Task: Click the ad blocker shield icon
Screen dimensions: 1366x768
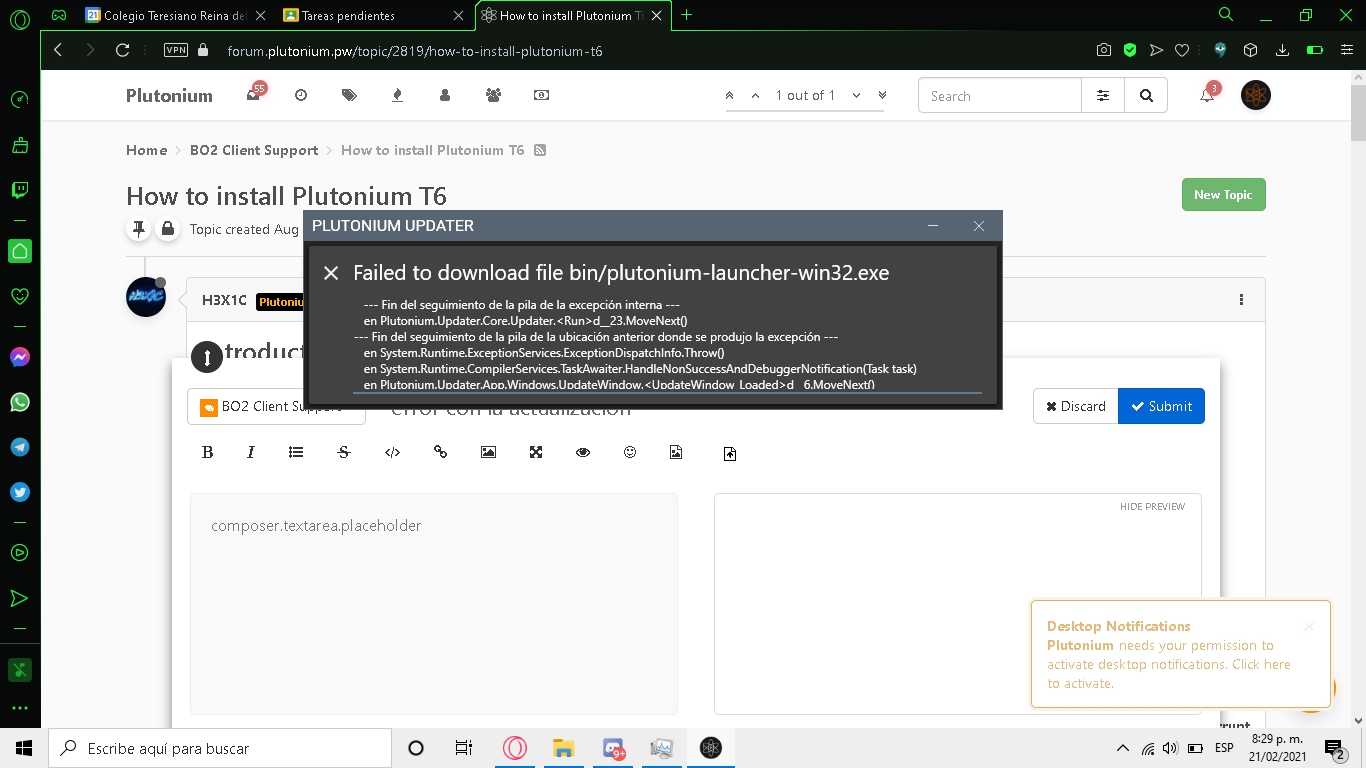Action: 1130,50
